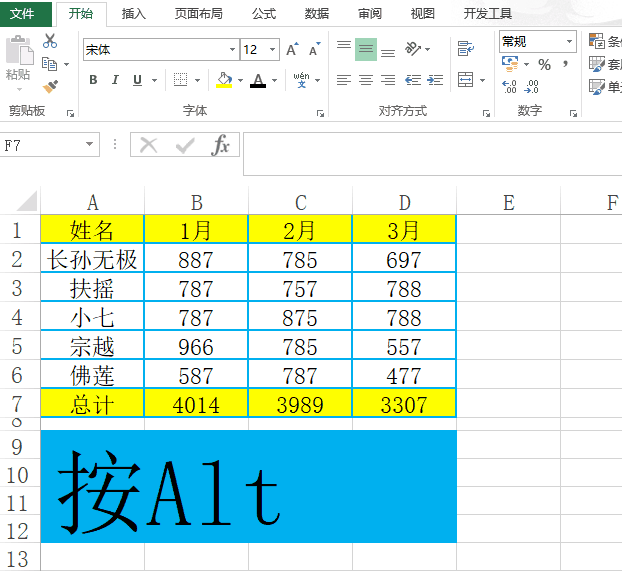Viewport: 622px width, 571px height.
Task: Increase indent icon
Action: [435, 80]
